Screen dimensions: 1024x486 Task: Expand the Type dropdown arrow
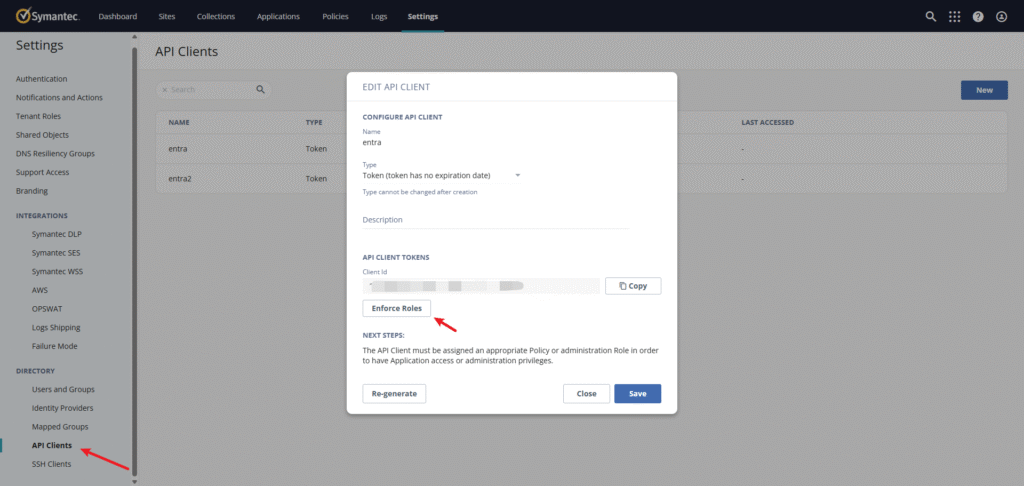[518, 176]
